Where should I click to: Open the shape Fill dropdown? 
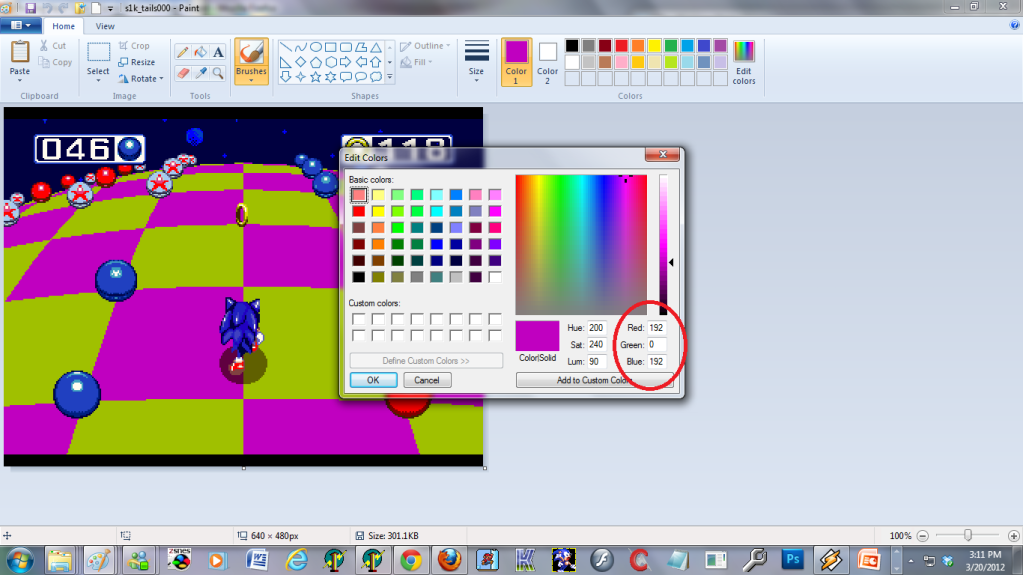point(416,62)
